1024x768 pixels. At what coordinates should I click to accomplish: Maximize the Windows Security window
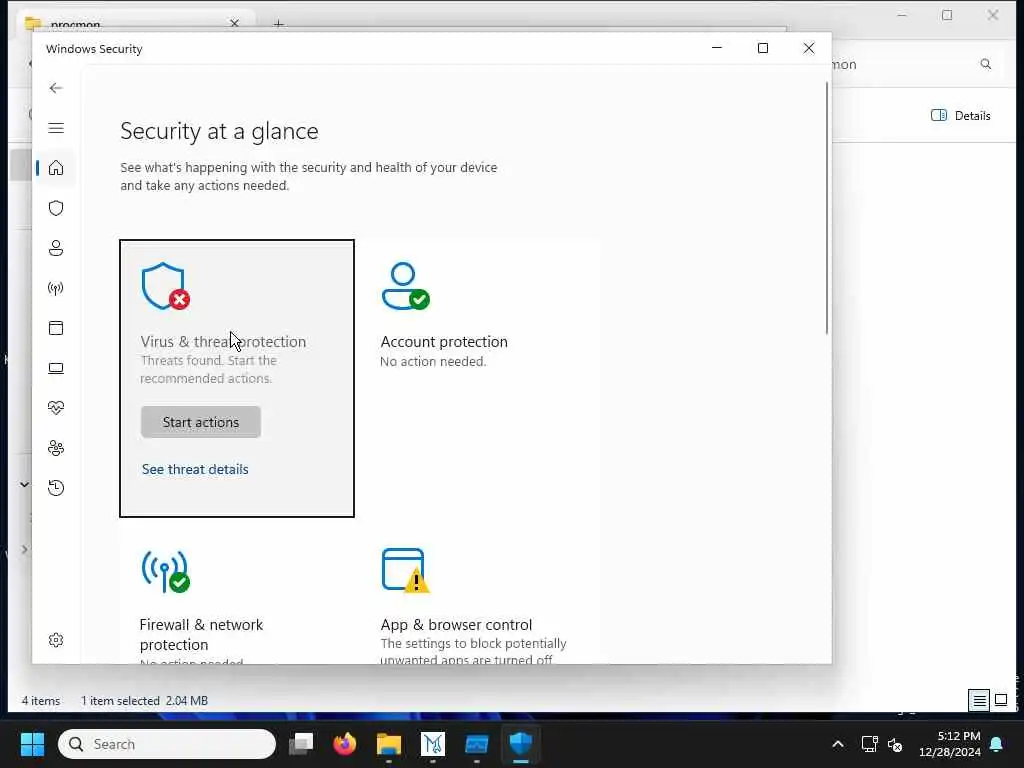763,48
